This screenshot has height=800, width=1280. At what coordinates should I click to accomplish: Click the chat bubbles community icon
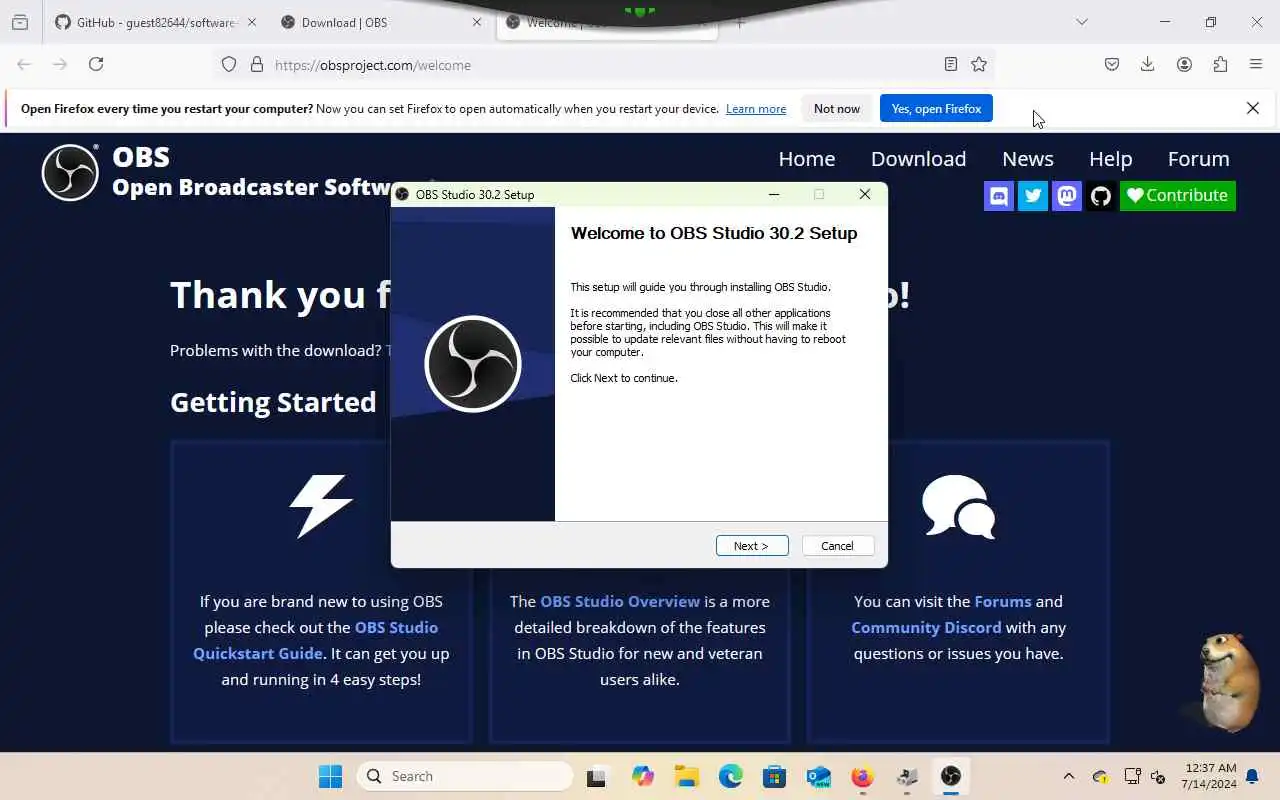[x=958, y=506]
